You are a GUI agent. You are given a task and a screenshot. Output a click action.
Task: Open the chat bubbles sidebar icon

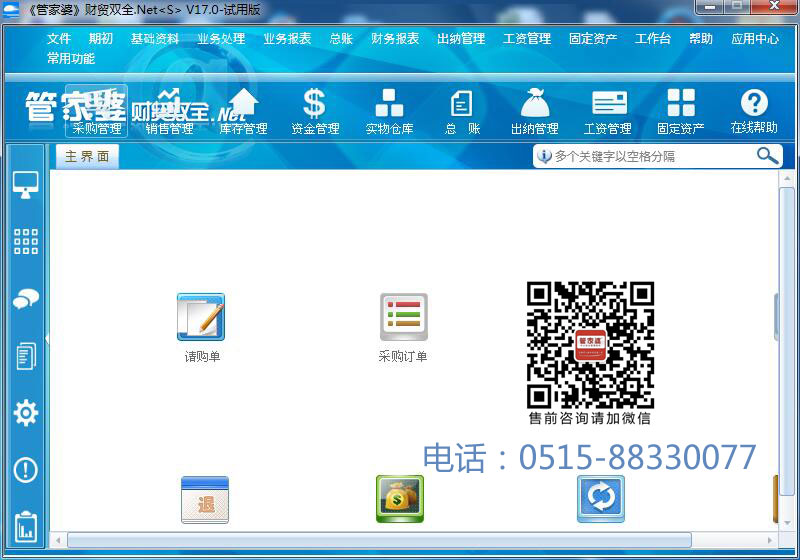tap(26, 299)
